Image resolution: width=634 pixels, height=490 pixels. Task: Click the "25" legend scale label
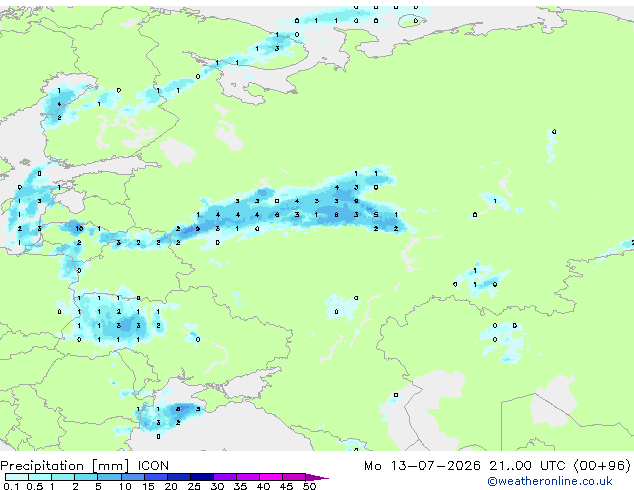(x=194, y=486)
